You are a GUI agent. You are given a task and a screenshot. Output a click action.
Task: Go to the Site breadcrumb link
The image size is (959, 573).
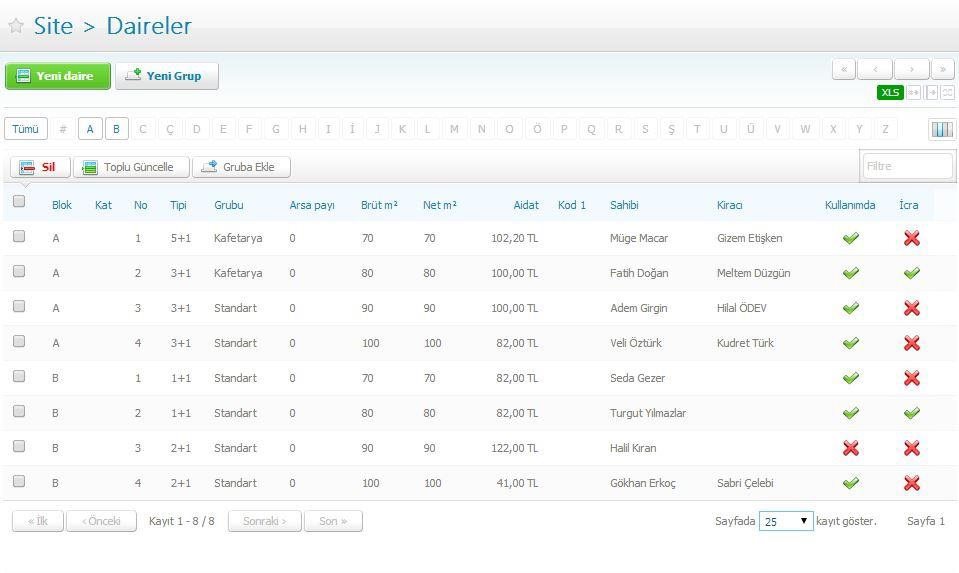[x=53, y=26]
